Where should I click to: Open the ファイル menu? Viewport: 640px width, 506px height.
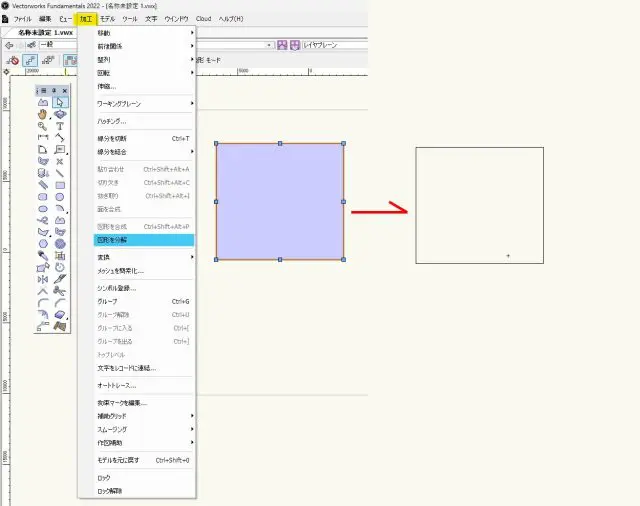(x=22, y=19)
